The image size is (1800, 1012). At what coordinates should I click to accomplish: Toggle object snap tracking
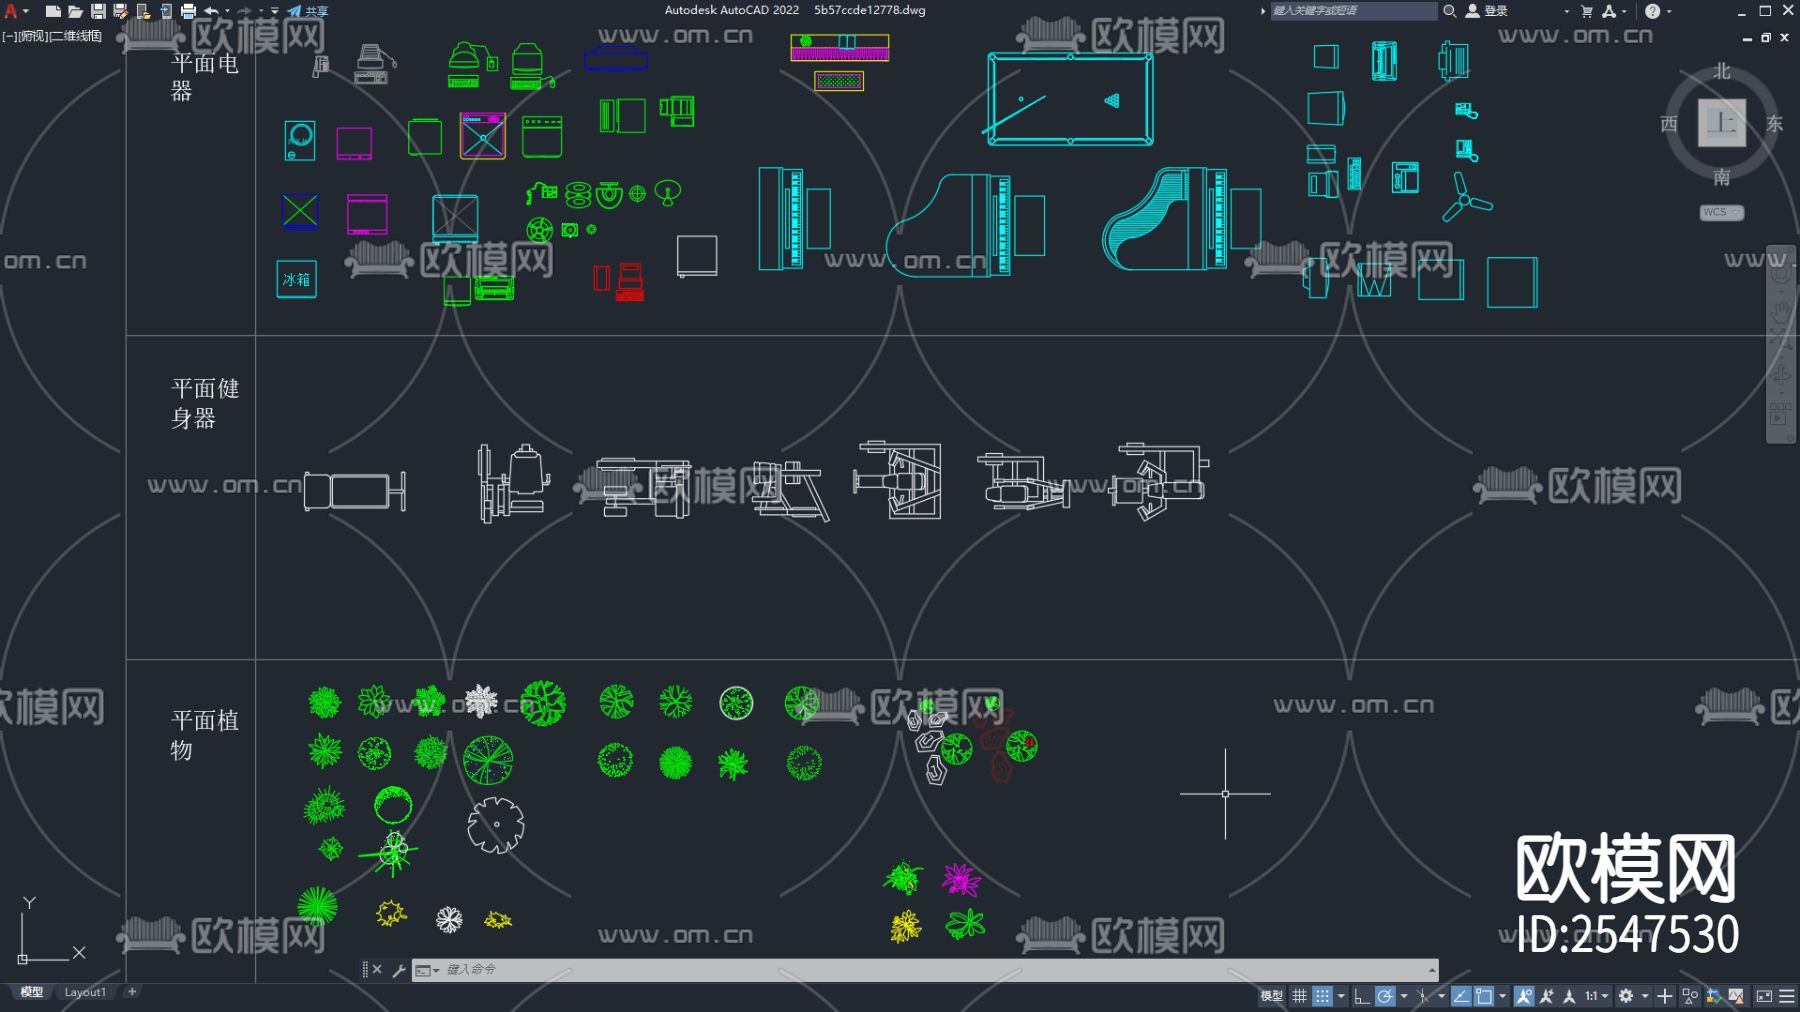(1461, 996)
